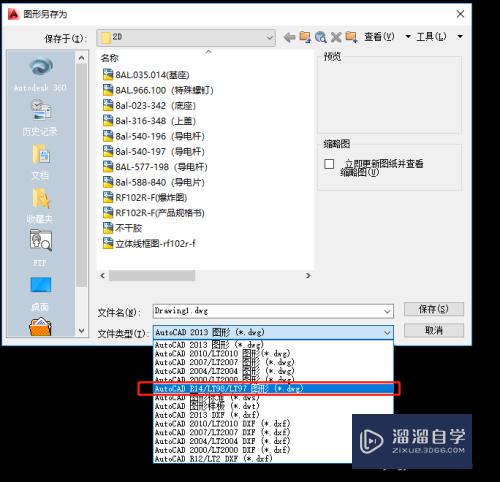Image resolution: width=500 pixels, height=482 pixels.
Task: Select file icon for 立体线框图-rf102r-f
Action: pos(108,243)
